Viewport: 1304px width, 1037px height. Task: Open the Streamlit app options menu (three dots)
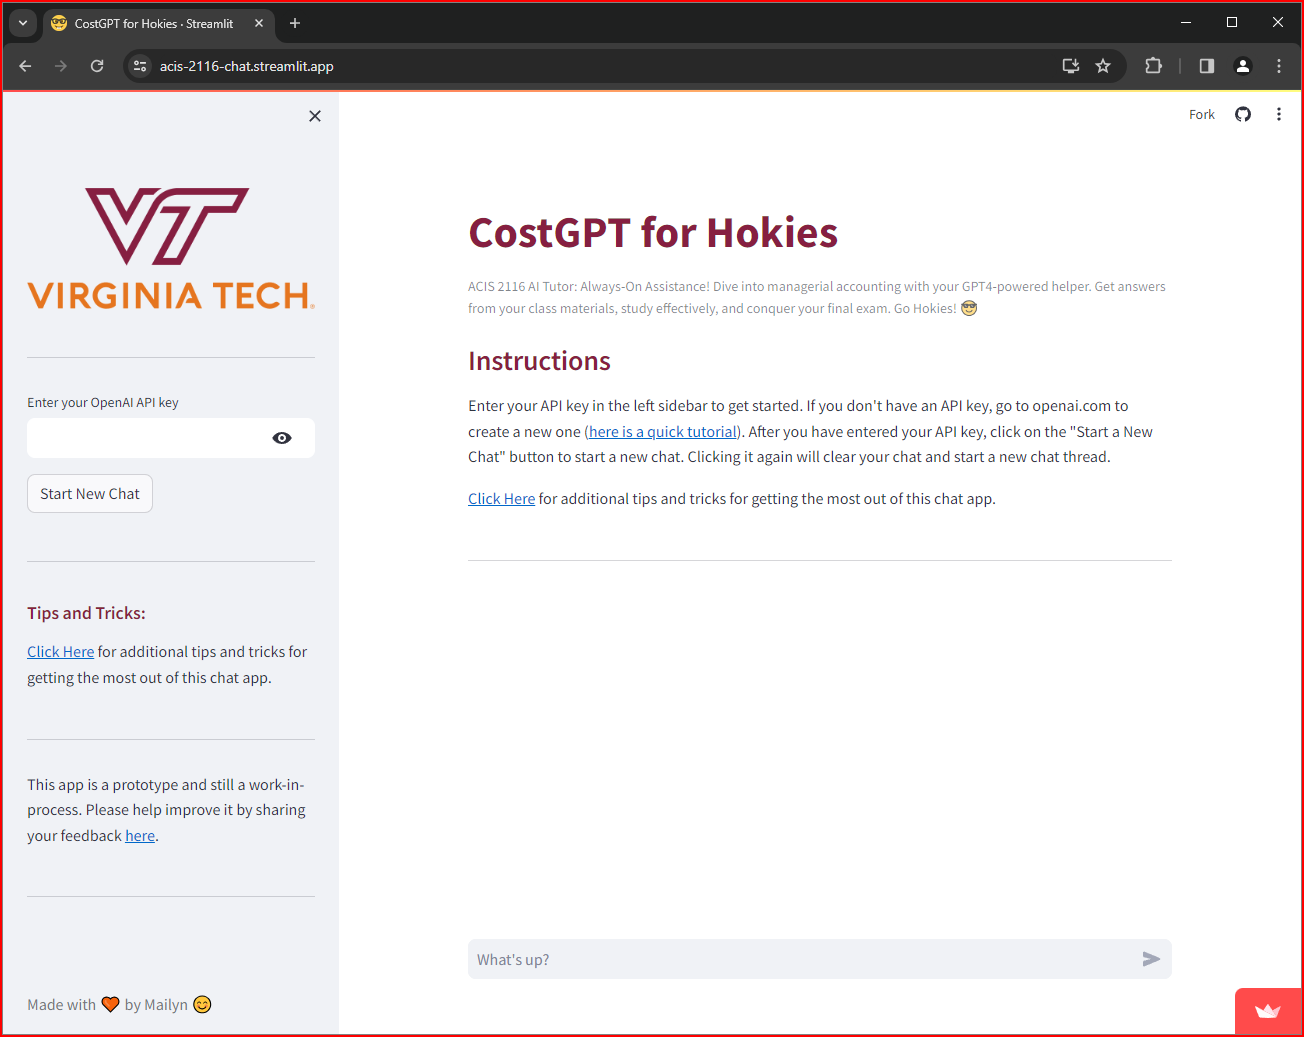coord(1278,114)
